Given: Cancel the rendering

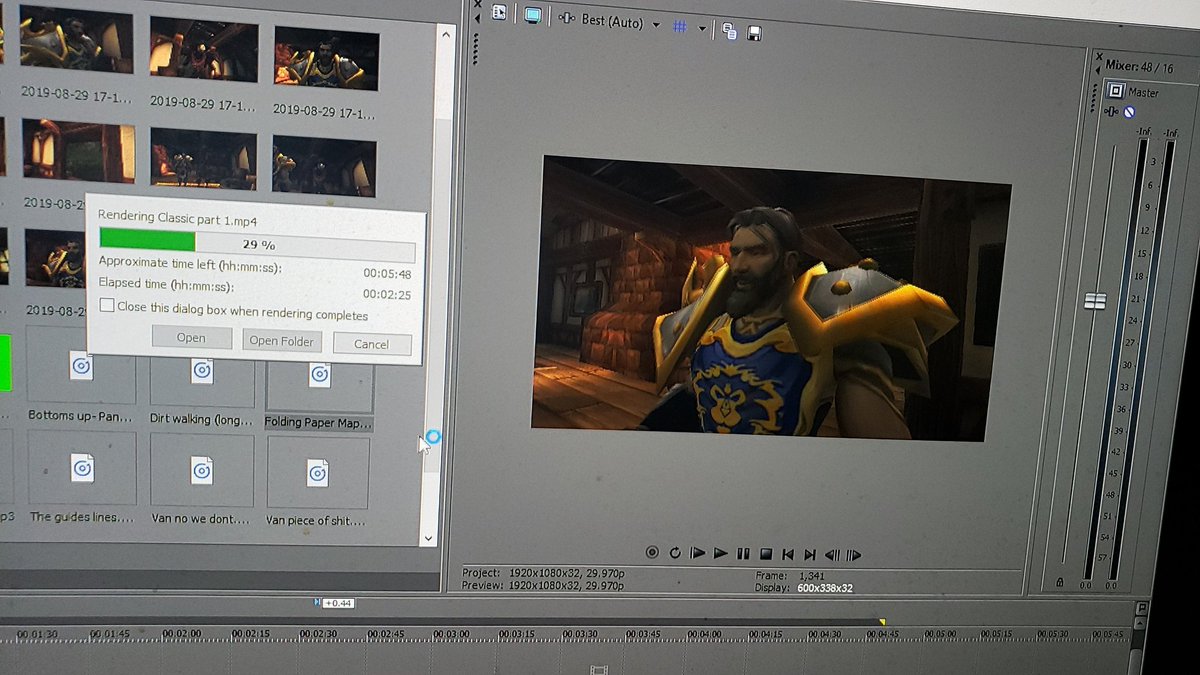Looking at the screenshot, I should [x=371, y=344].
